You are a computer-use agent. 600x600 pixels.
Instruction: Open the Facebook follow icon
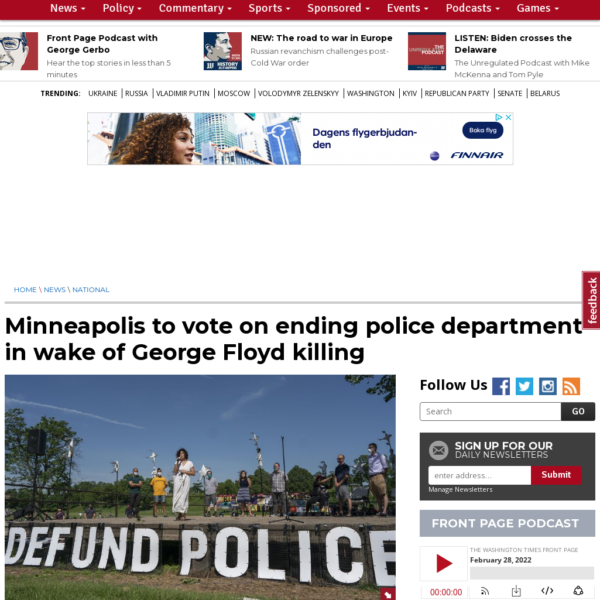[x=501, y=386]
